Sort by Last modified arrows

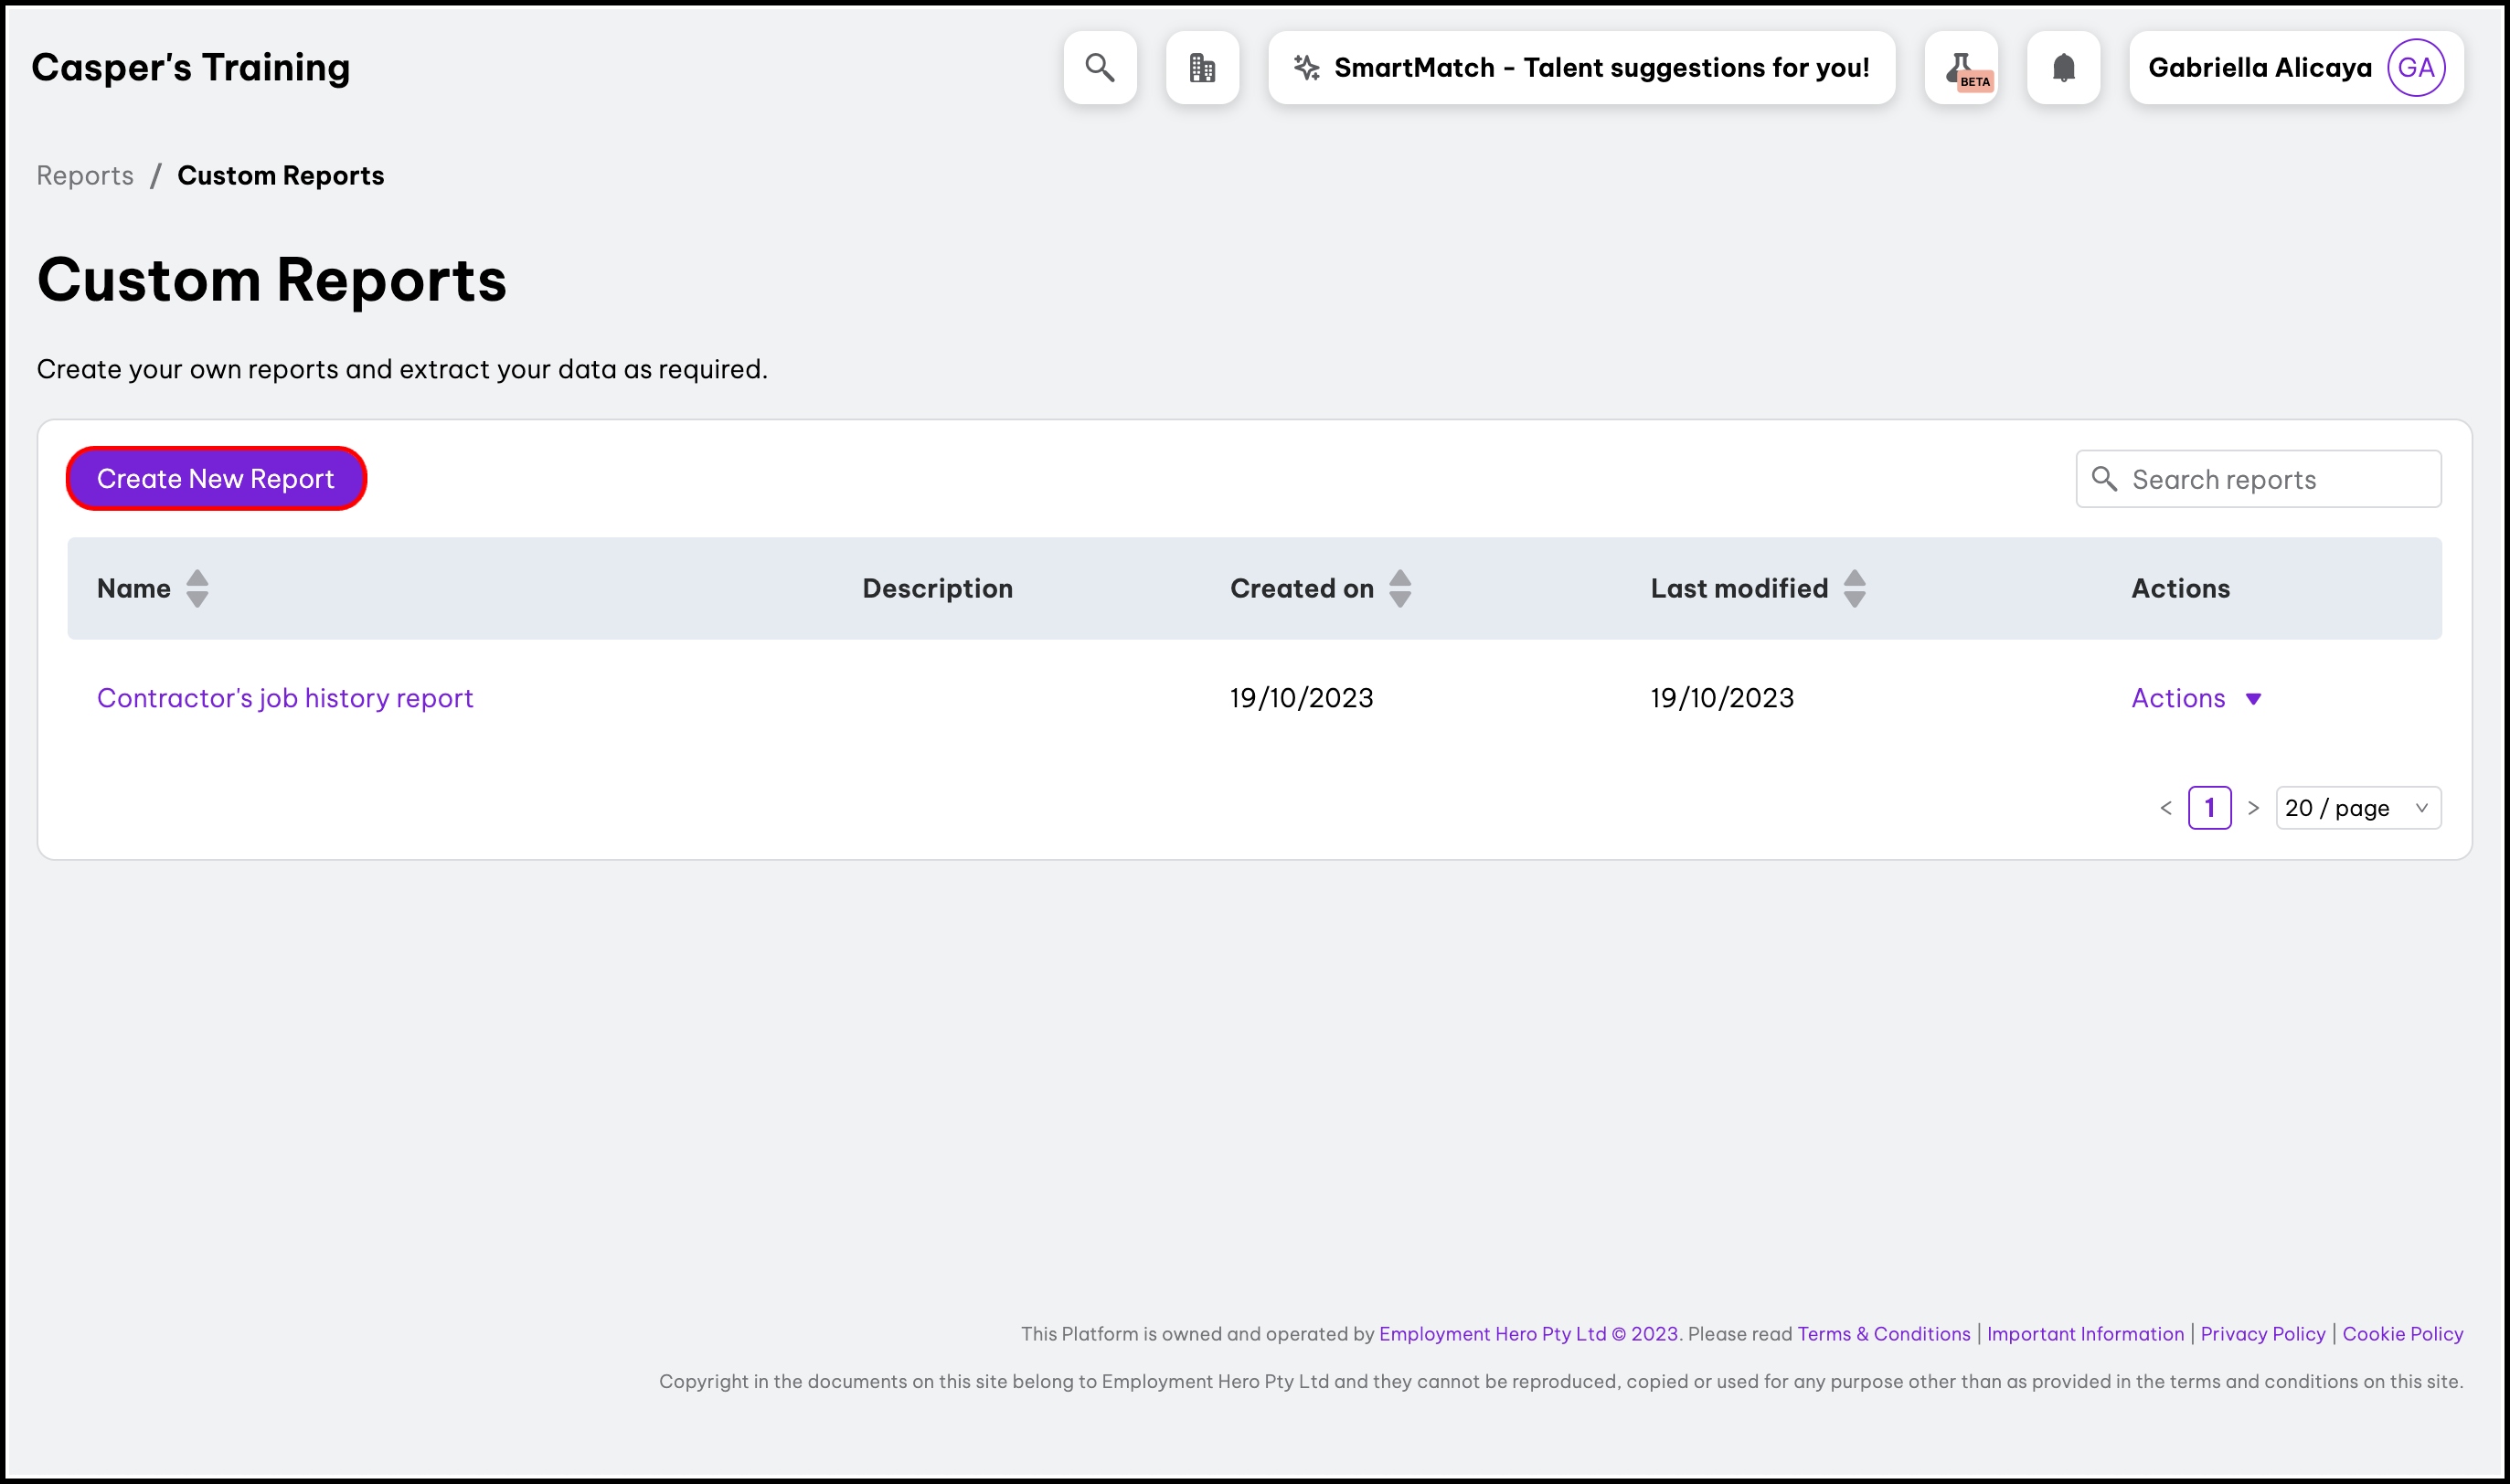coord(1854,588)
